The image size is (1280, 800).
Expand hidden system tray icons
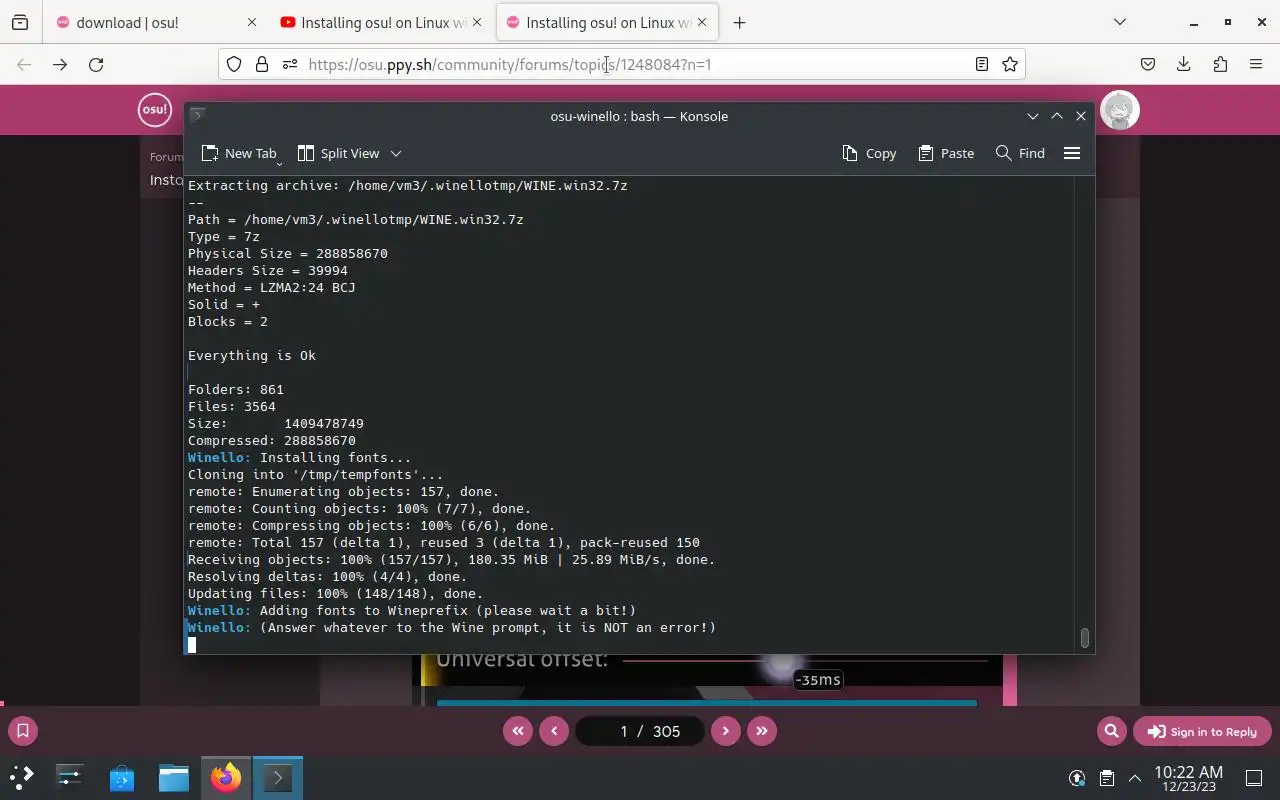point(1135,778)
